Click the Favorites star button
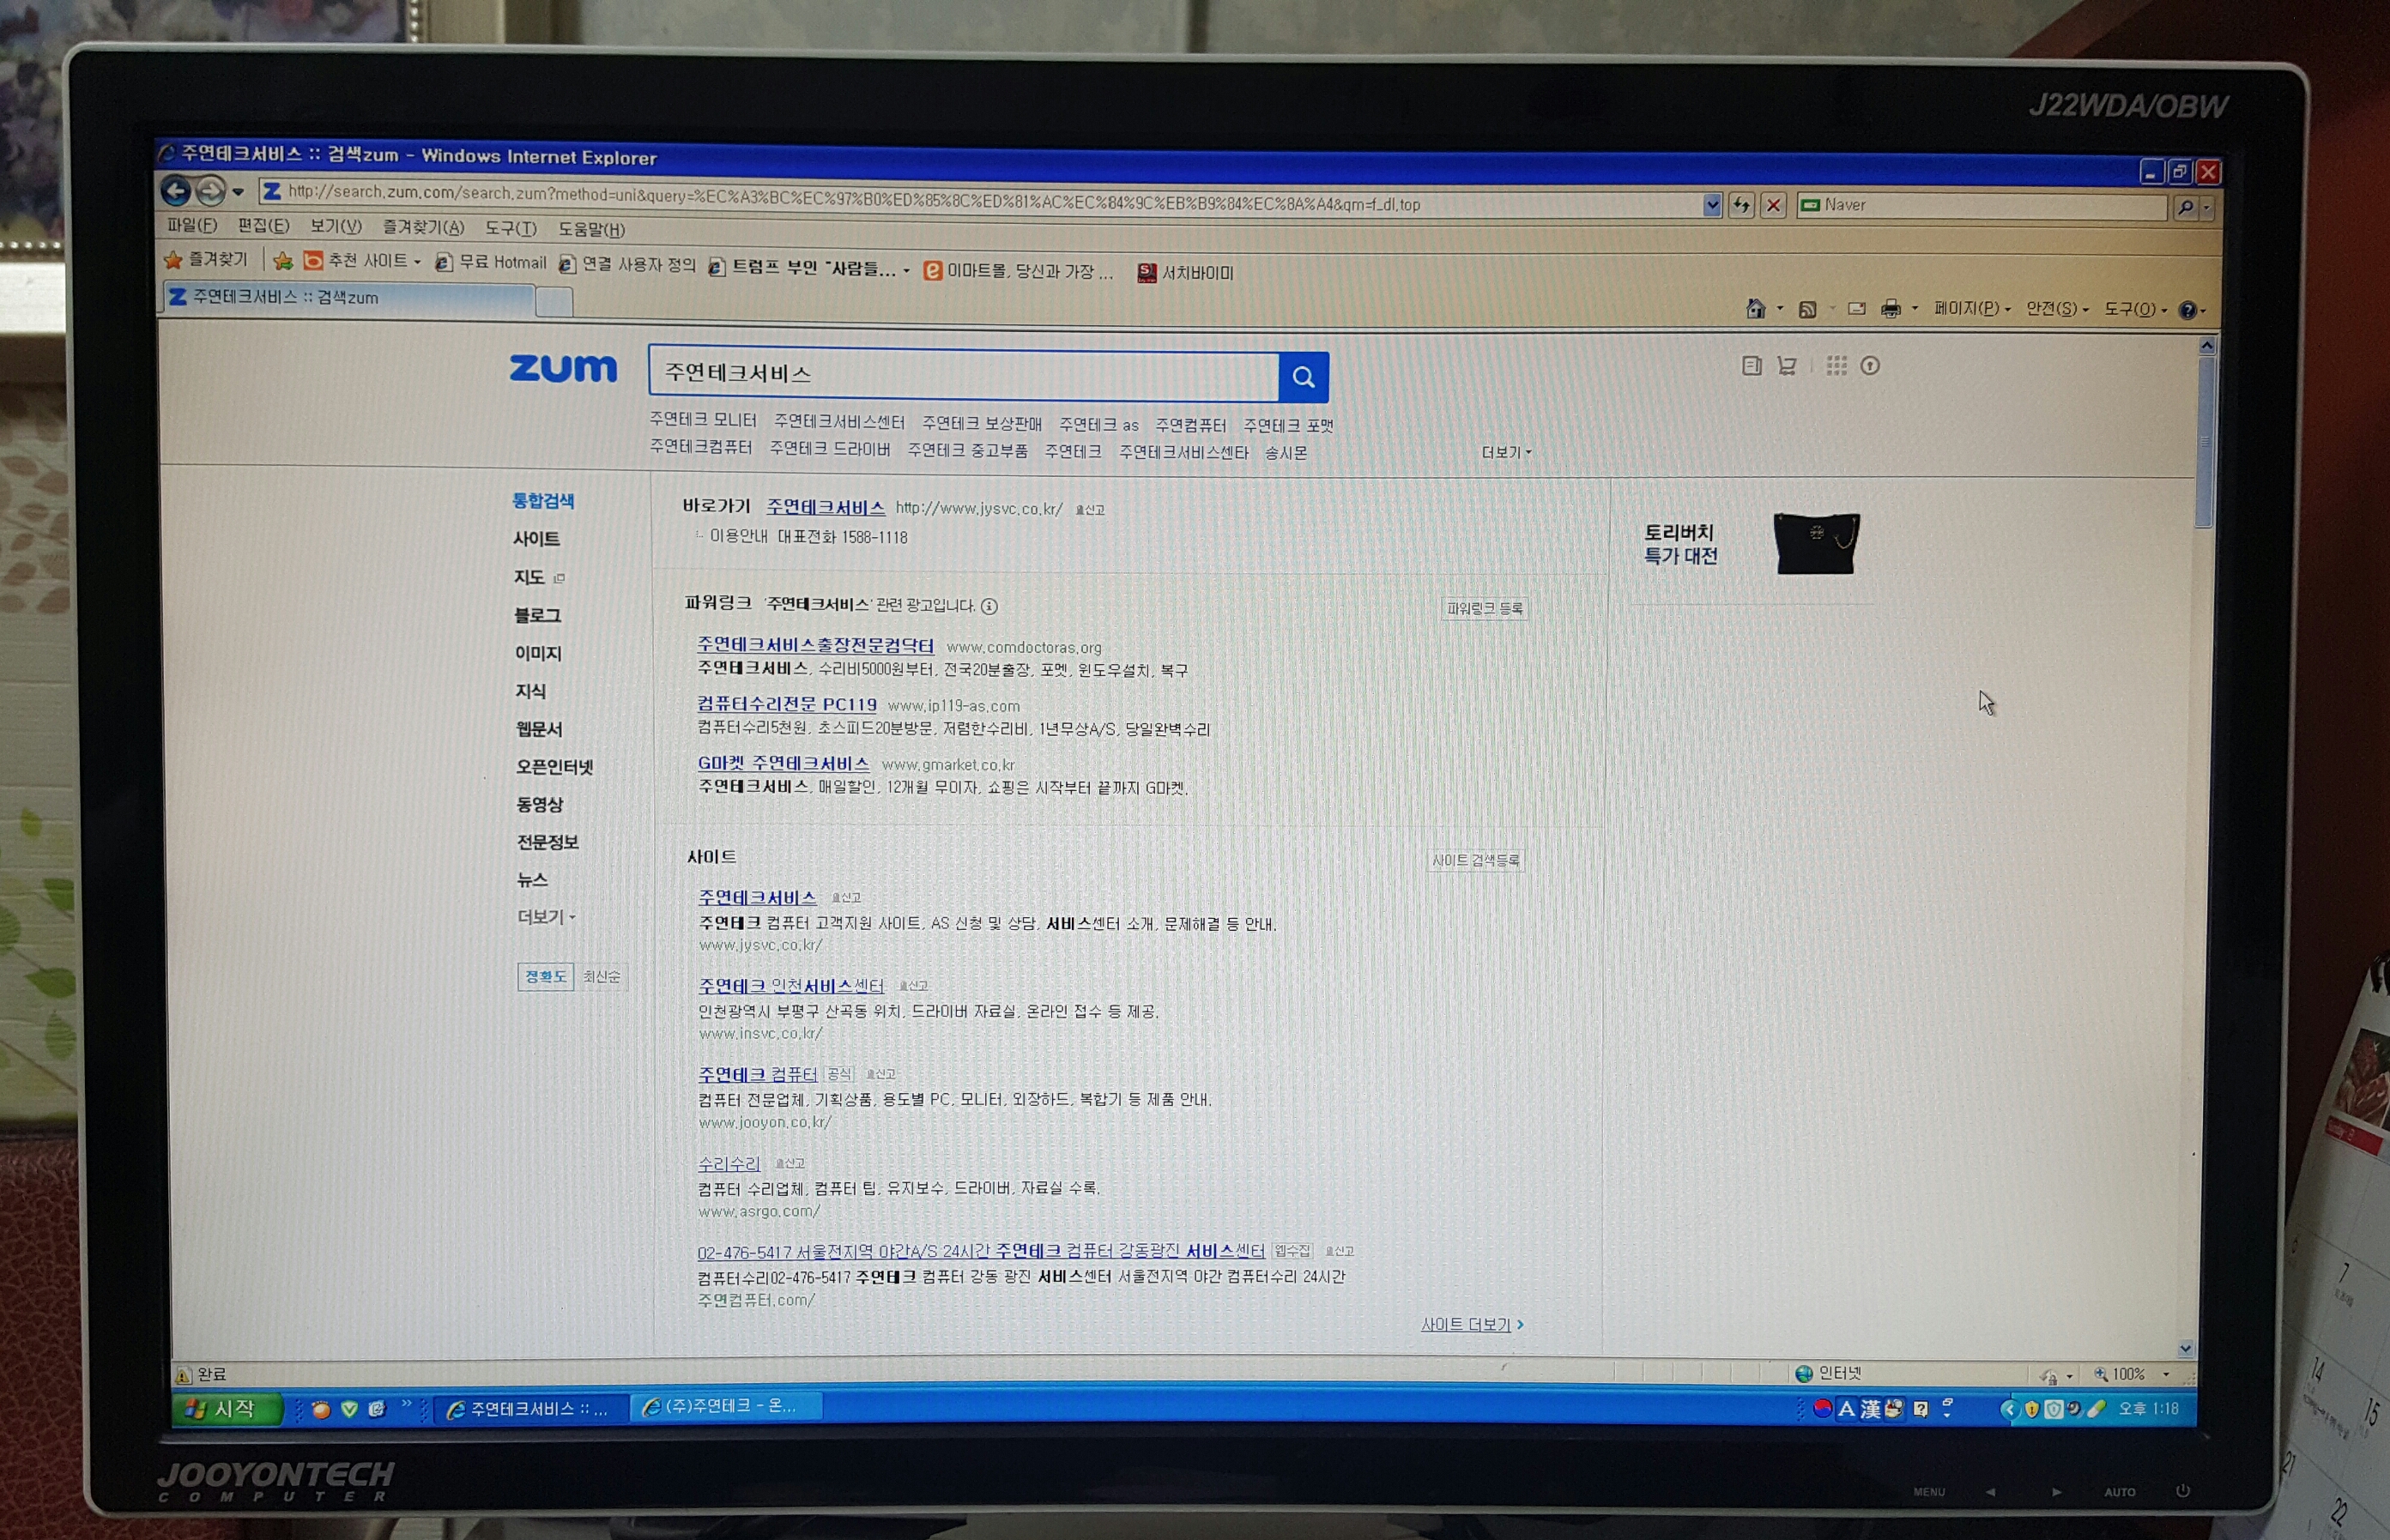 tap(206, 259)
